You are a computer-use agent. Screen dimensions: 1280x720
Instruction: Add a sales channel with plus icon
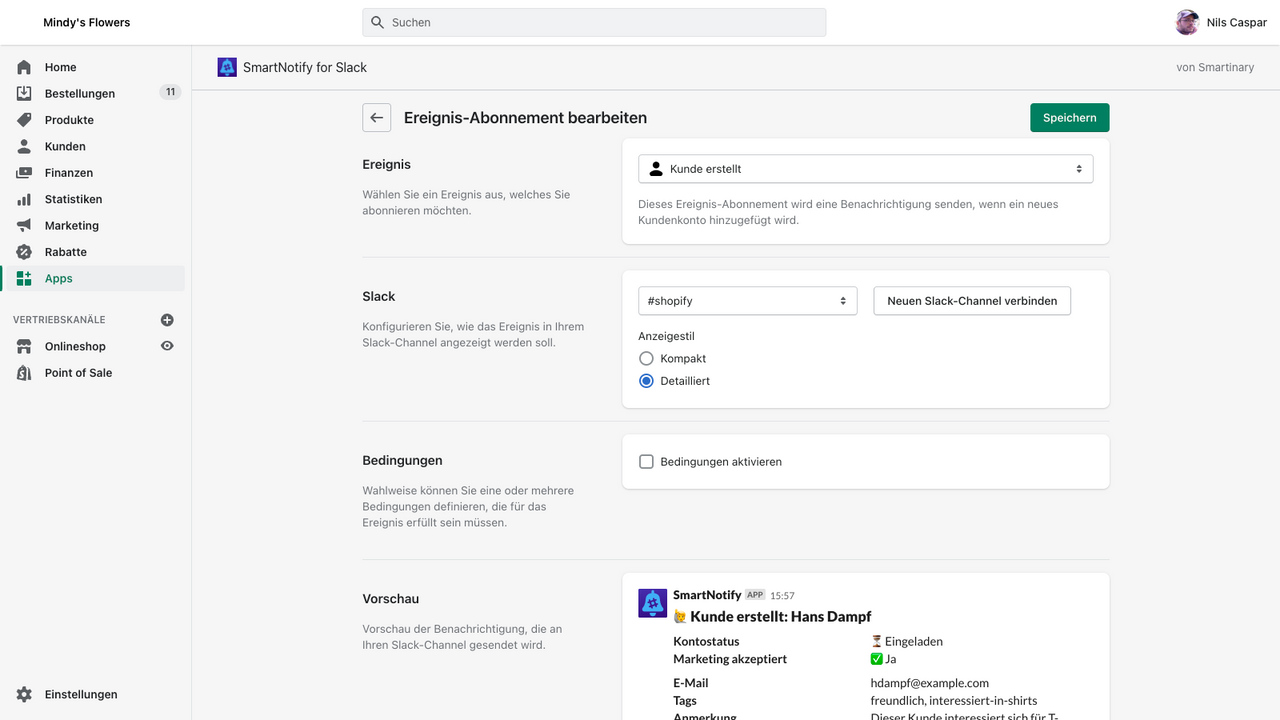[x=167, y=320]
